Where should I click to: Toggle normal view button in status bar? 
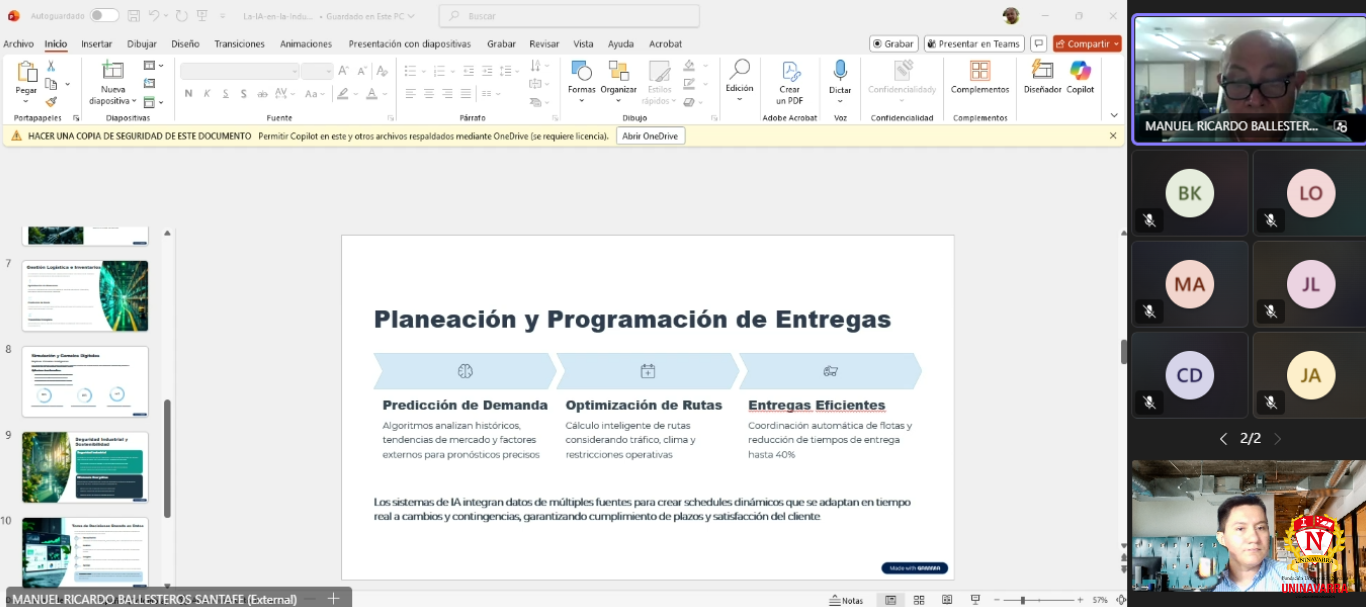pos(889,600)
